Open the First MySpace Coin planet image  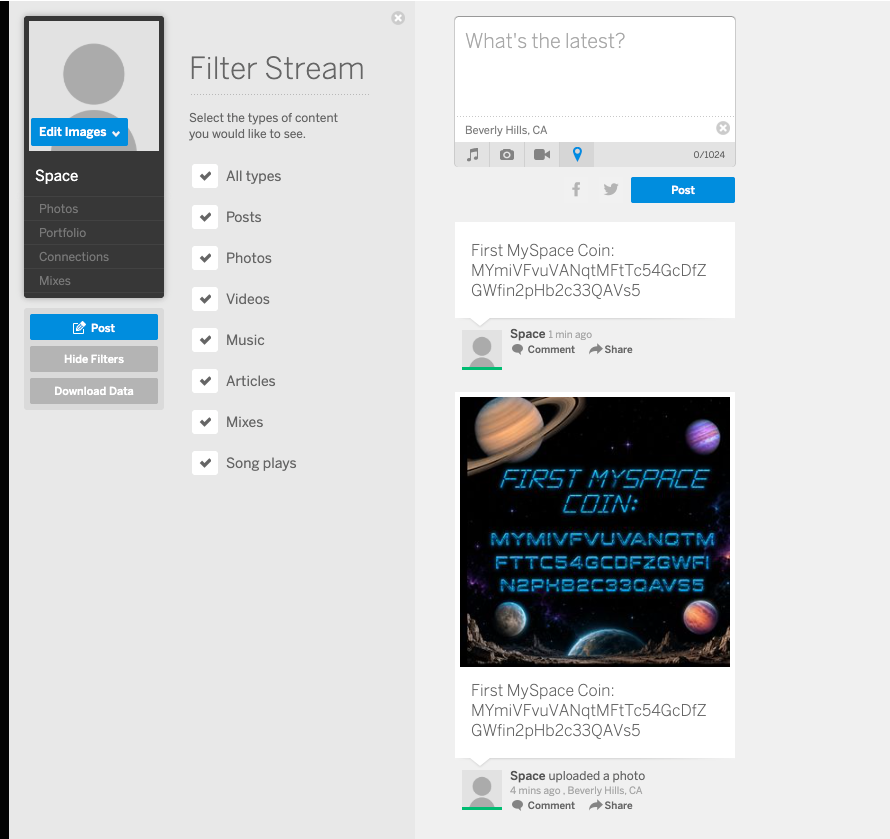[x=595, y=532]
